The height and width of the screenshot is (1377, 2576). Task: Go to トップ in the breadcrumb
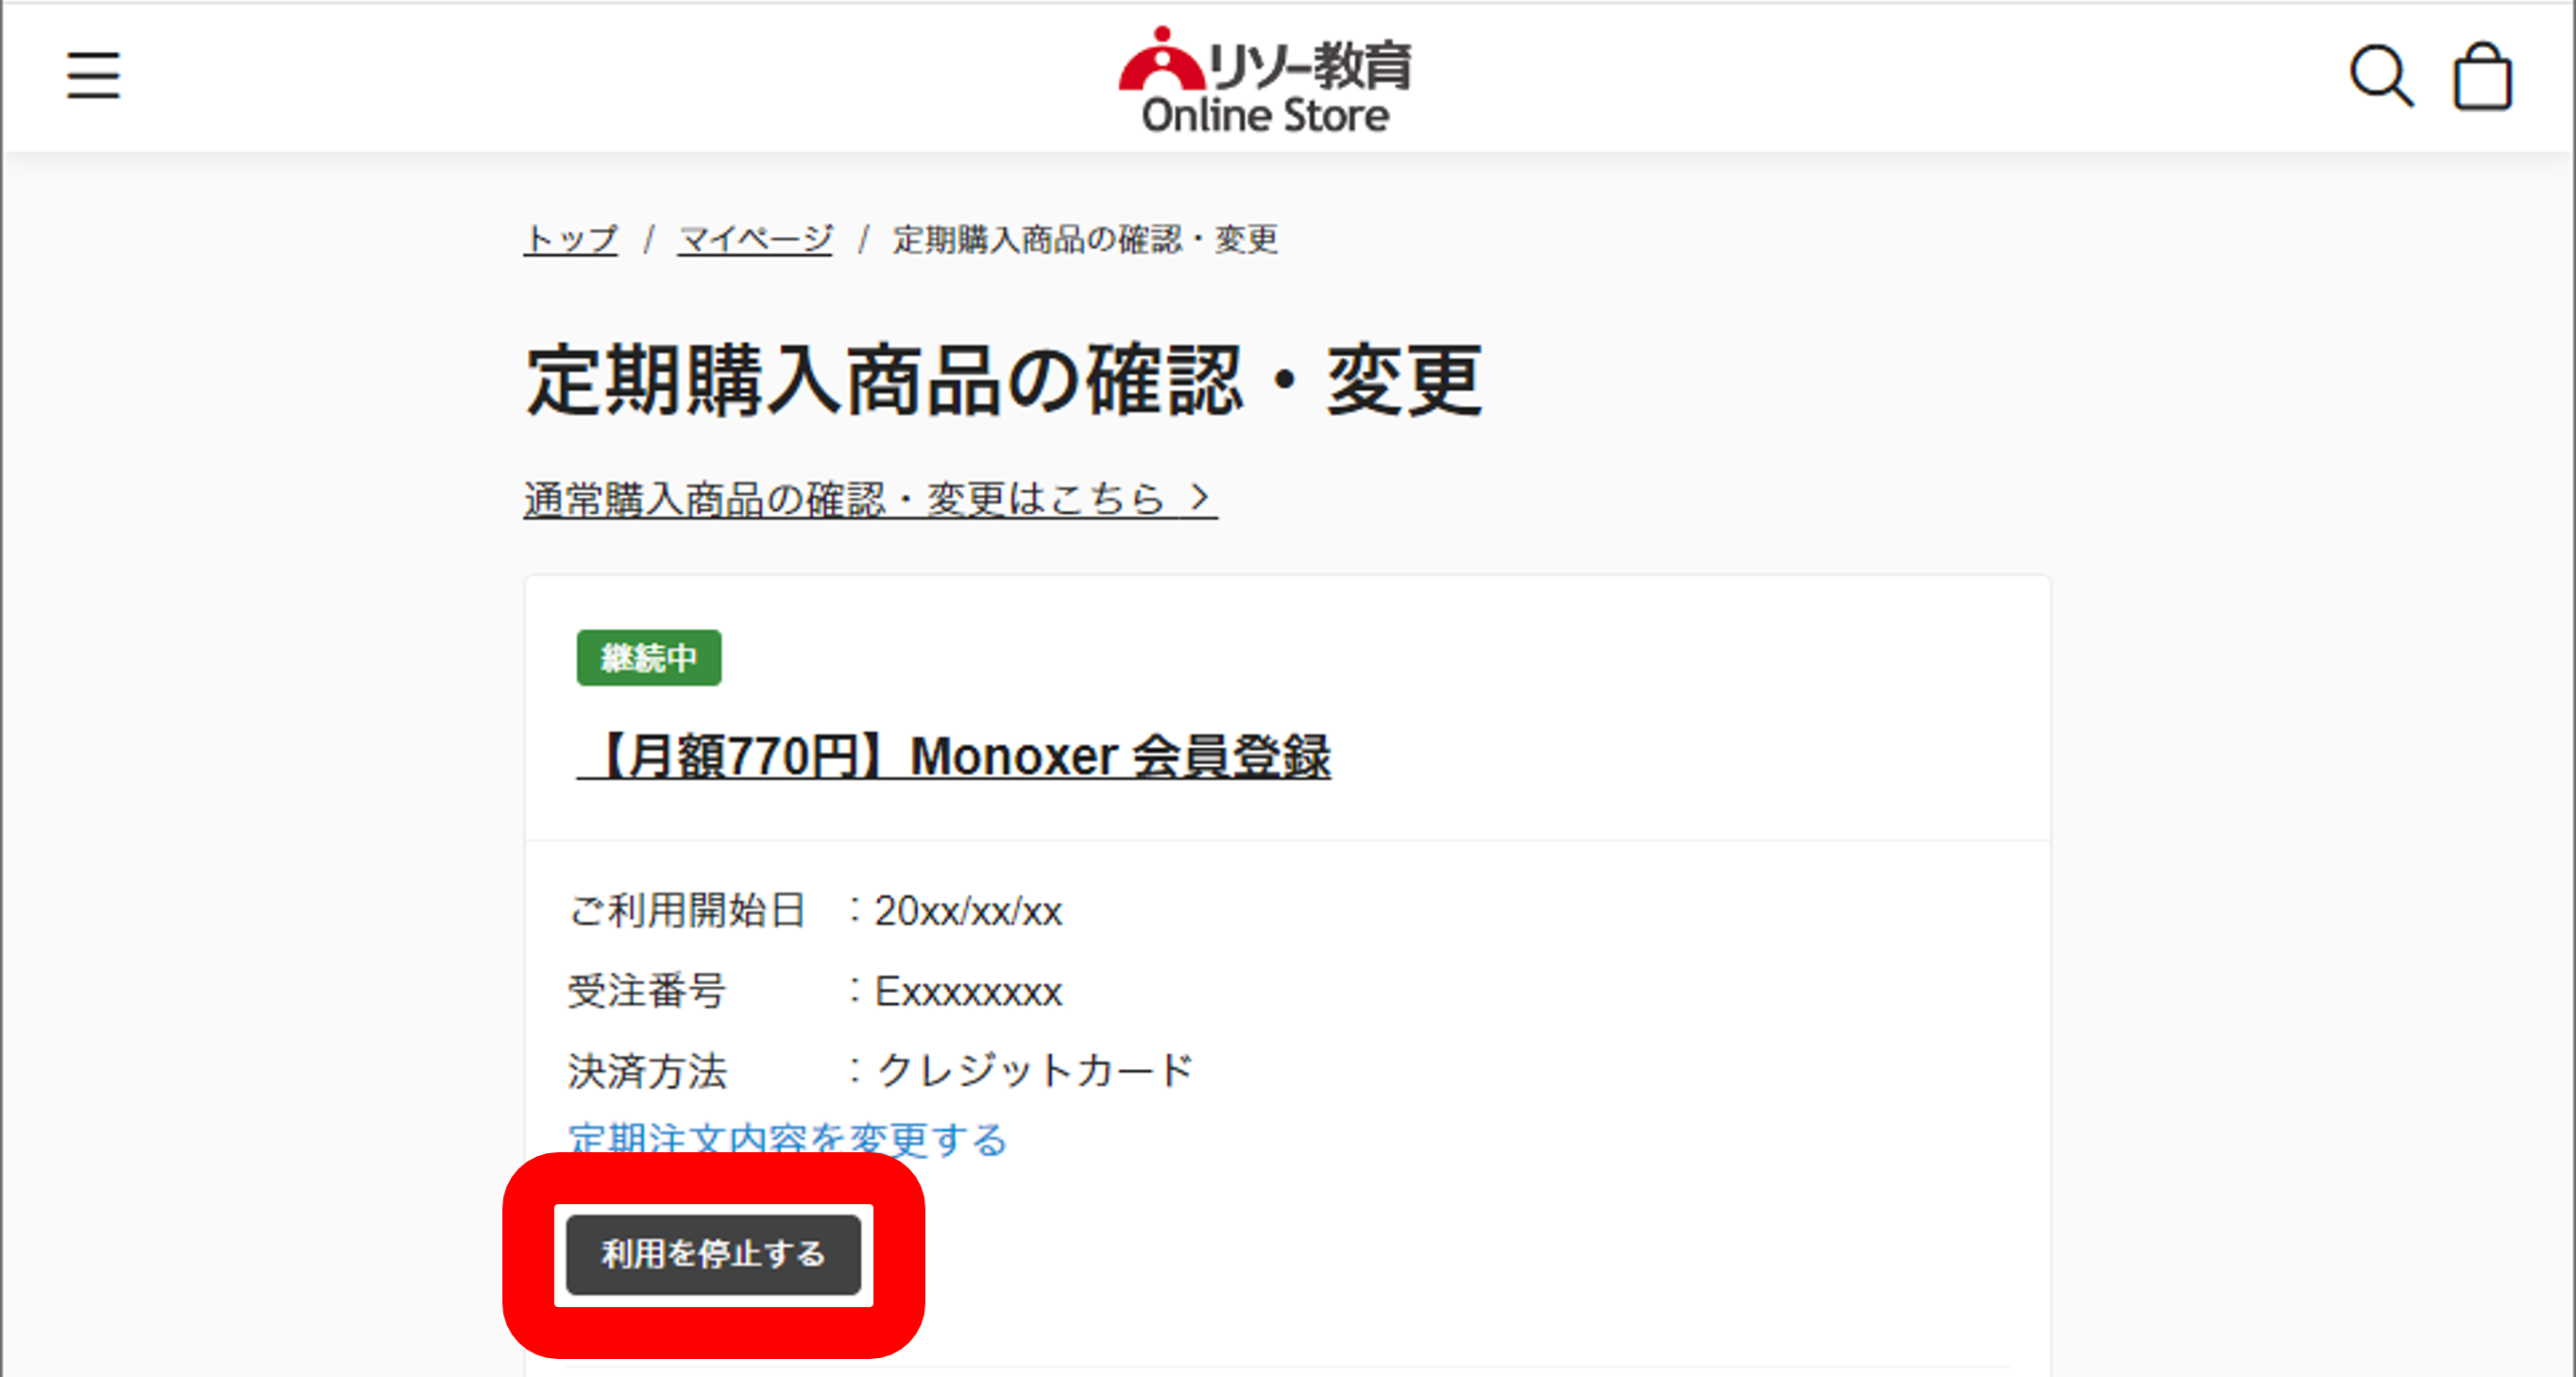(x=571, y=239)
